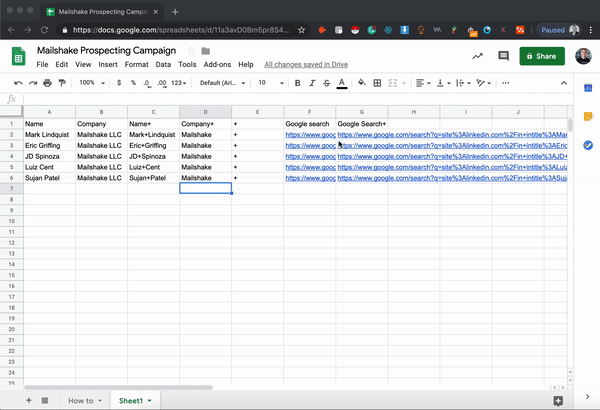Viewport: 600px width, 410px height.
Task: Go to the Sheets home icon
Action: tap(18, 56)
